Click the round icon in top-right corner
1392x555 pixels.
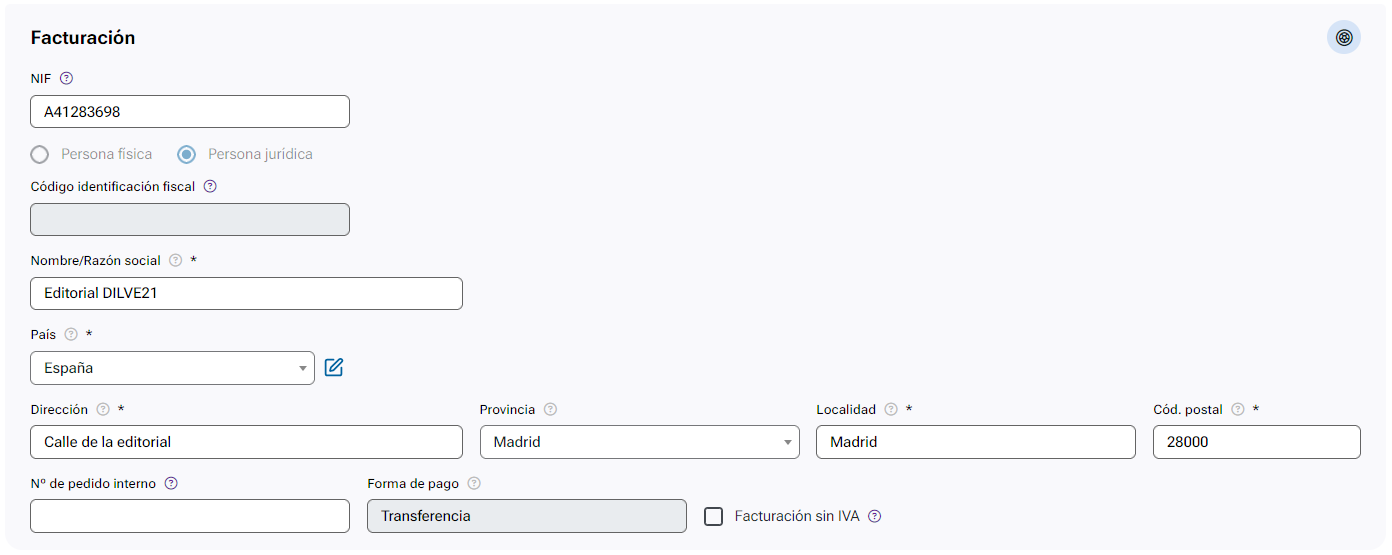[x=1344, y=38]
